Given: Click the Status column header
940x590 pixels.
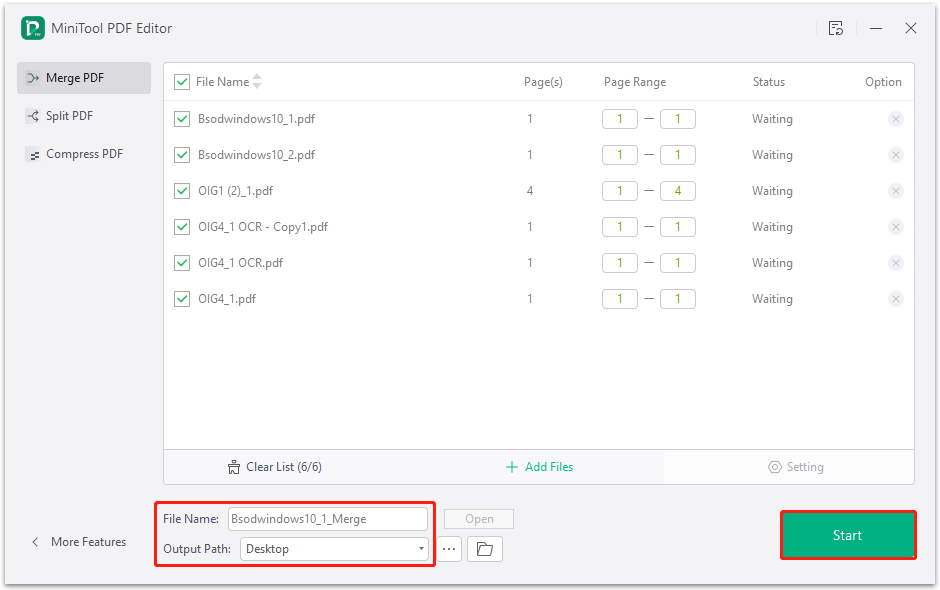Looking at the screenshot, I should click(769, 82).
